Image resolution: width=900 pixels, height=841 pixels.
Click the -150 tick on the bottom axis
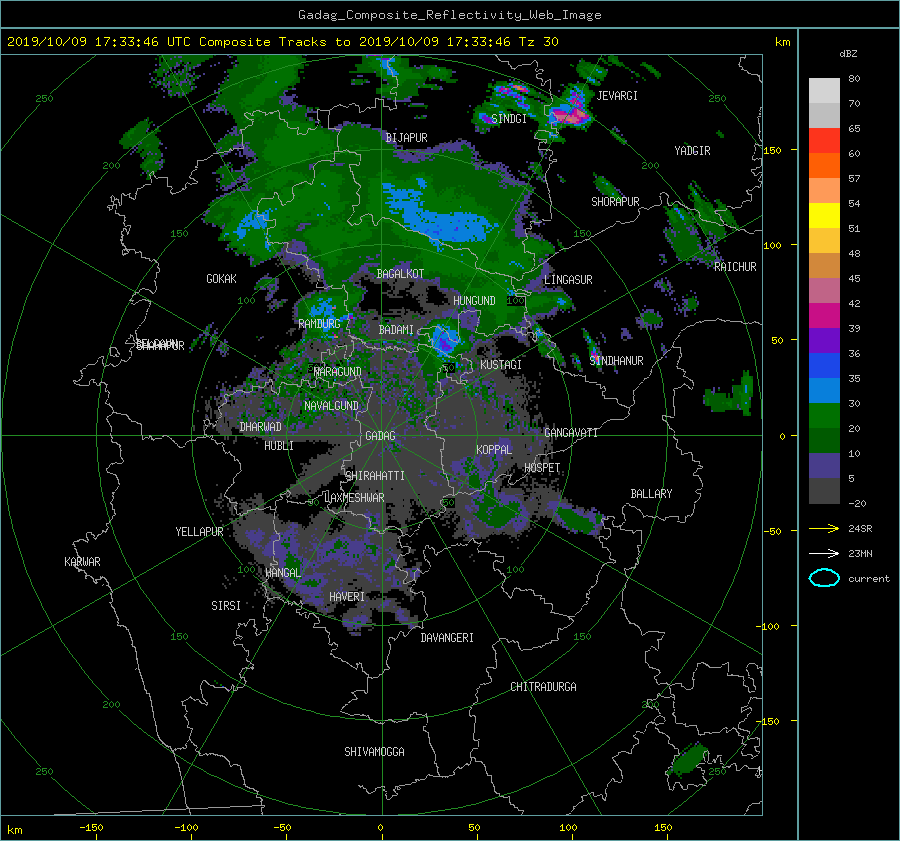coord(91,828)
